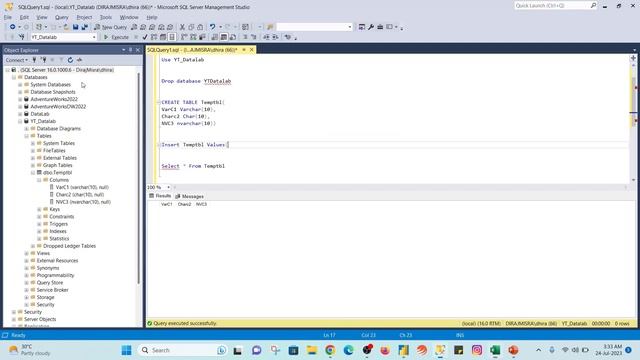Image resolution: width=640 pixels, height=360 pixels.
Task: Toggle Include Live Query Statistics
Action: (193, 37)
